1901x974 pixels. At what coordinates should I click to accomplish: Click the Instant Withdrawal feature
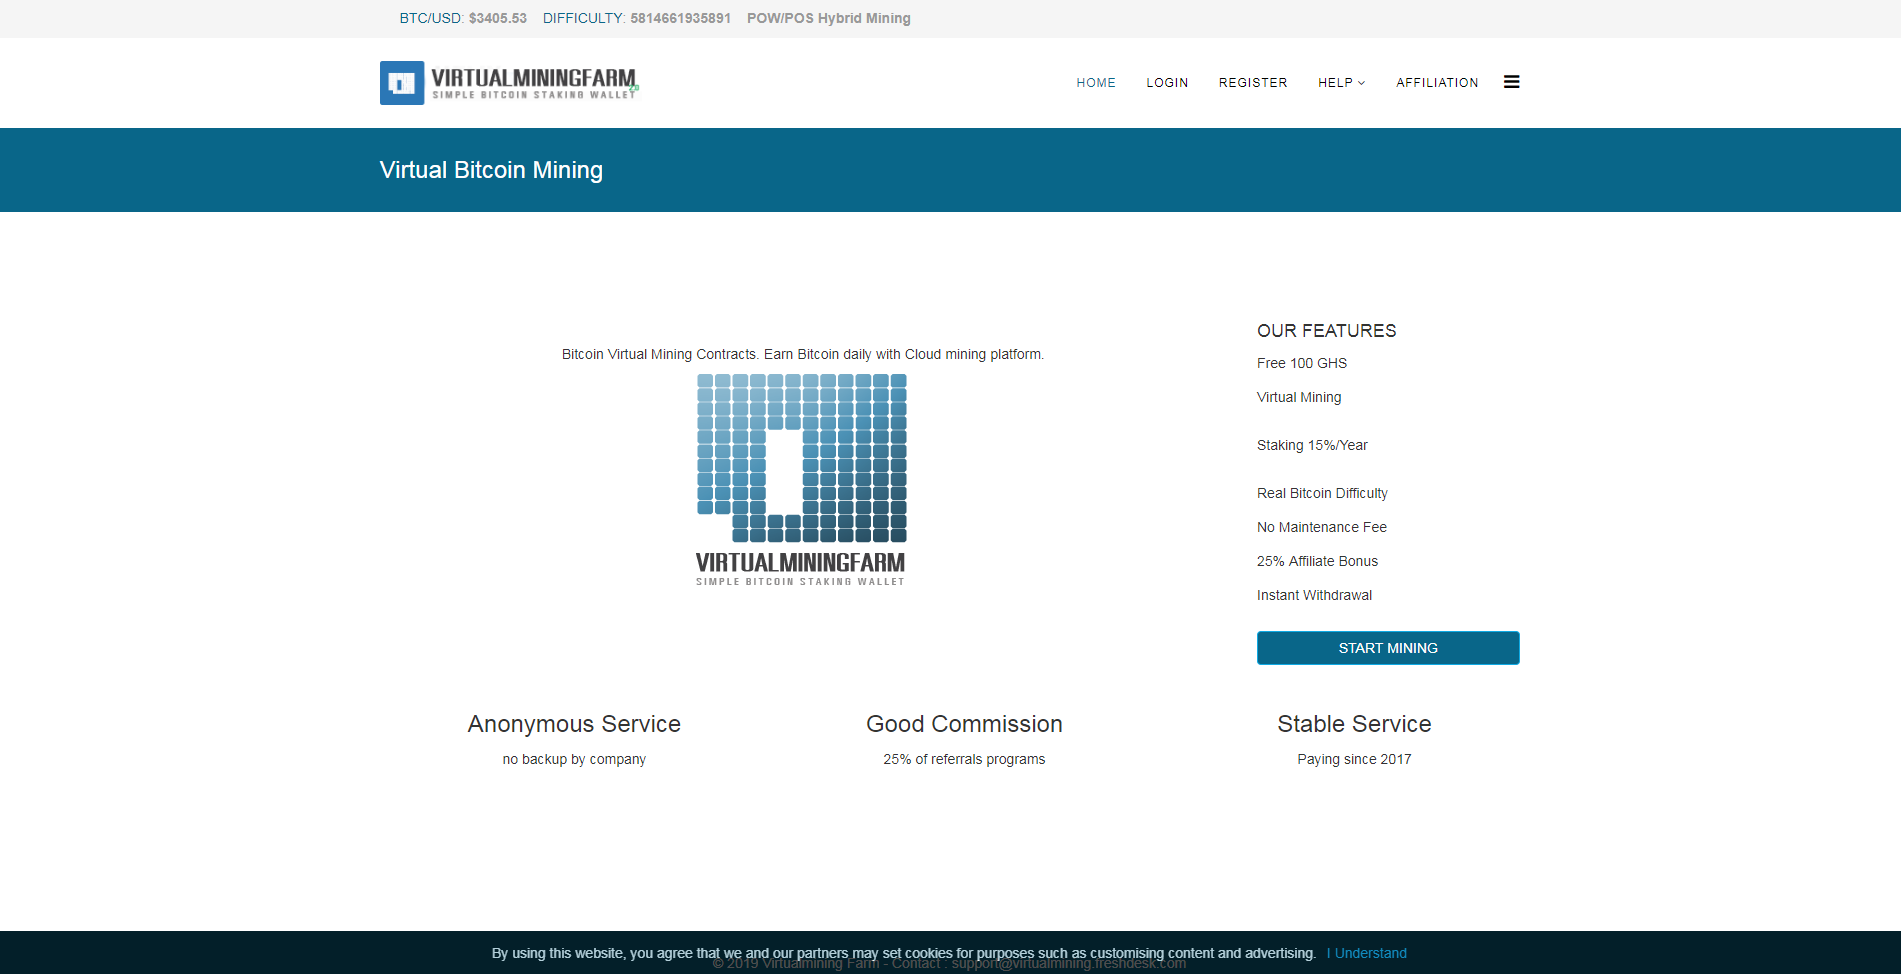1314,595
